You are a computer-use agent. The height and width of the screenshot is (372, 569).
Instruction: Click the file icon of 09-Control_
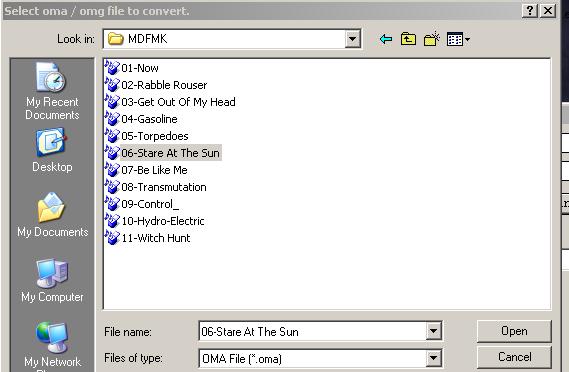click(x=112, y=204)
